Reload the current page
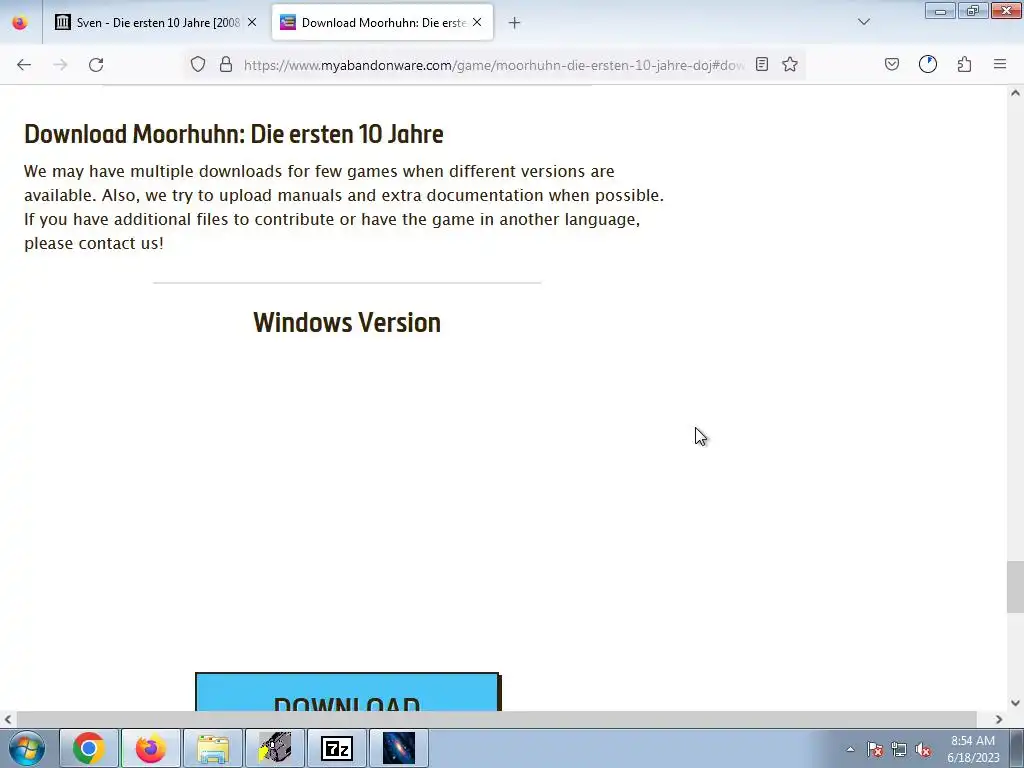Image resolution: width=1024 pixels, height=768 pixels. 96,64
